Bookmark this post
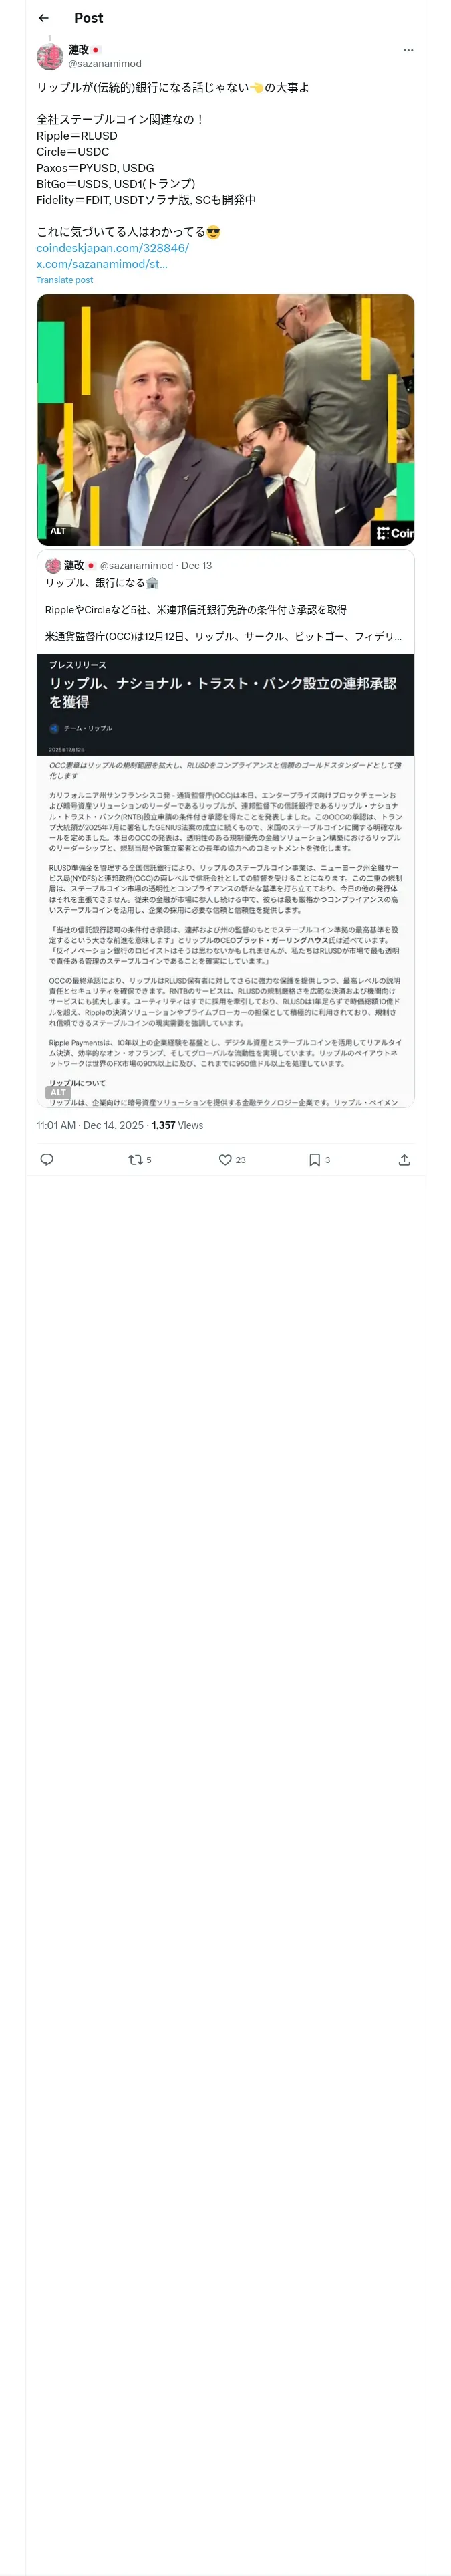 (320, 1159)
